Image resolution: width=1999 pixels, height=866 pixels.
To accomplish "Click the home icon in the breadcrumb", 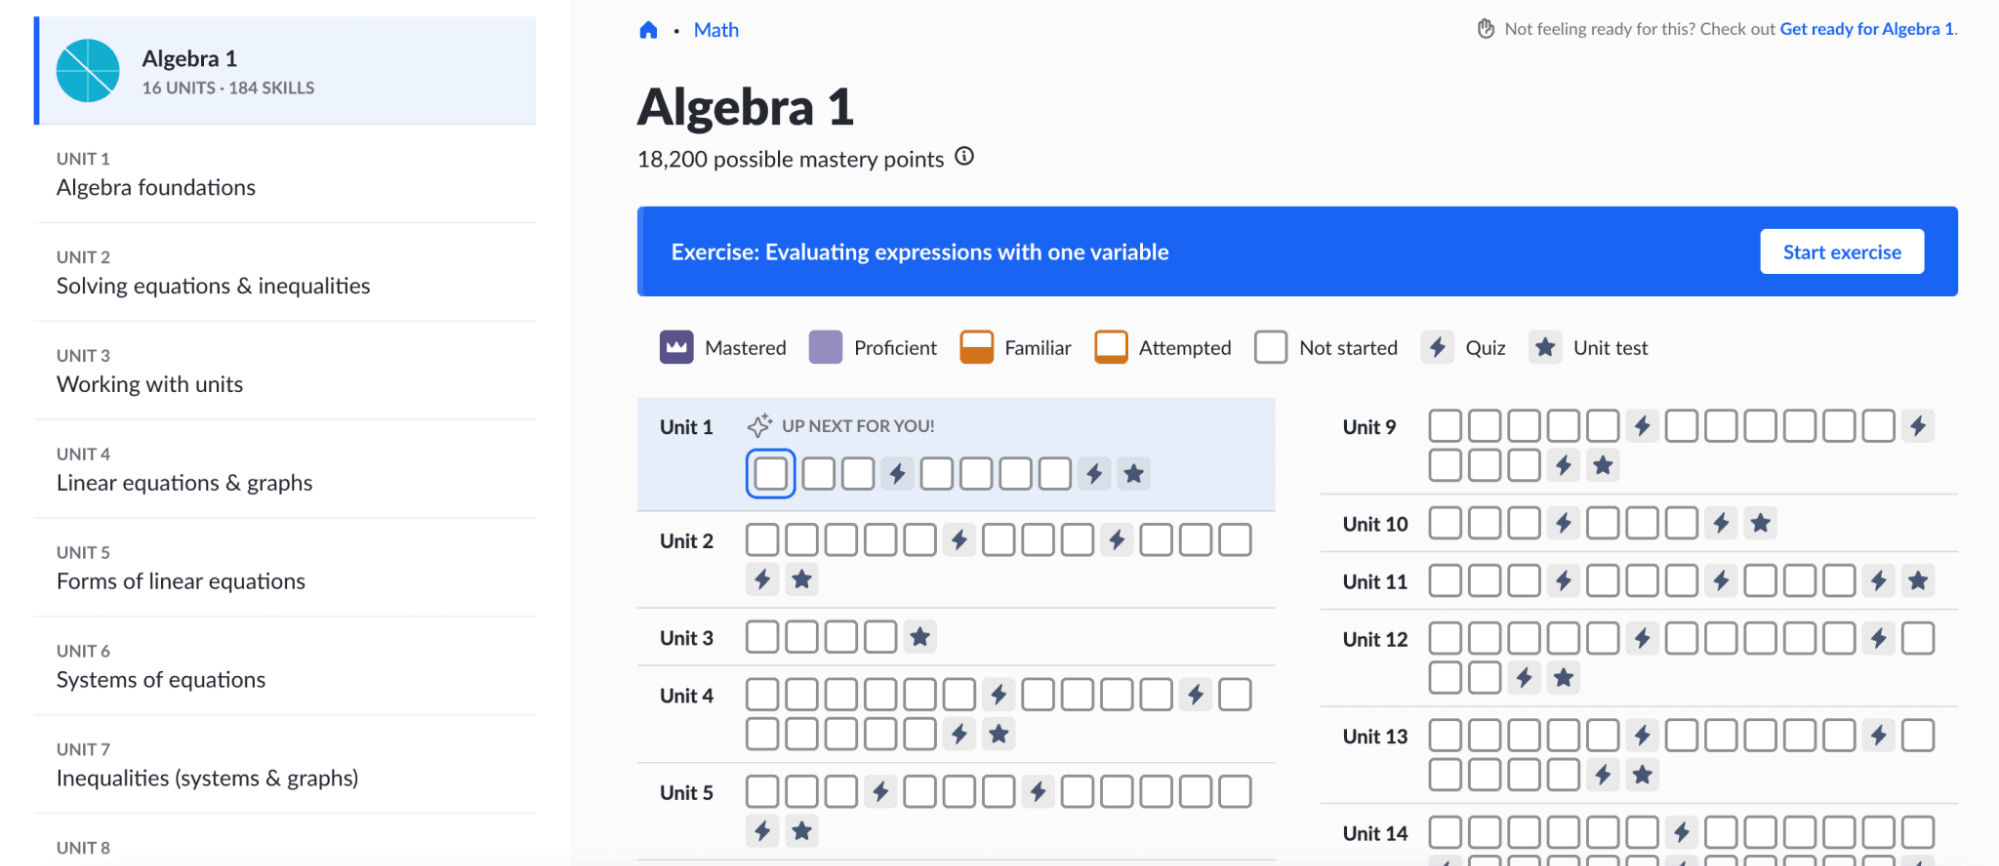I will (648, 29).
